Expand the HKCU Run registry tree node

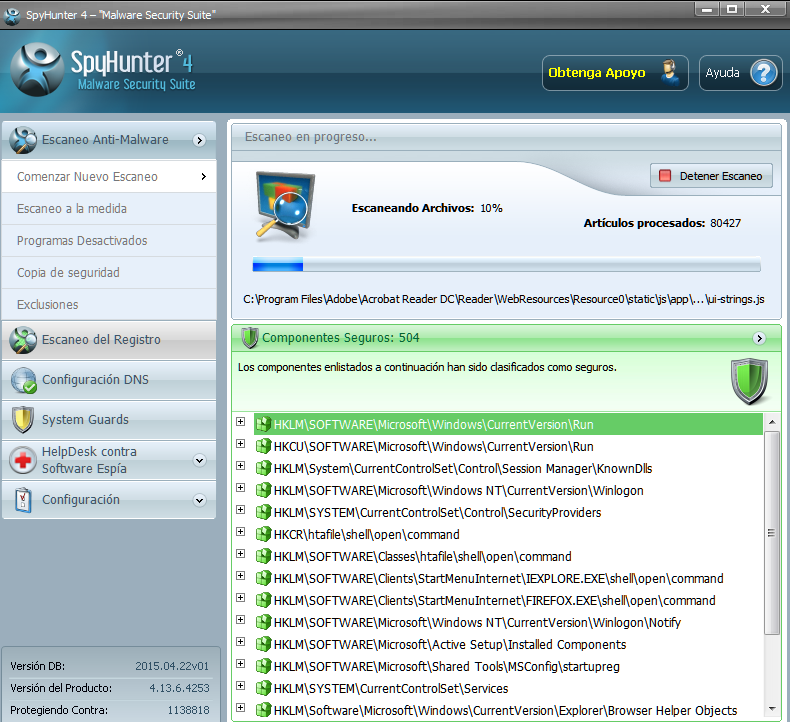[240, 445]
